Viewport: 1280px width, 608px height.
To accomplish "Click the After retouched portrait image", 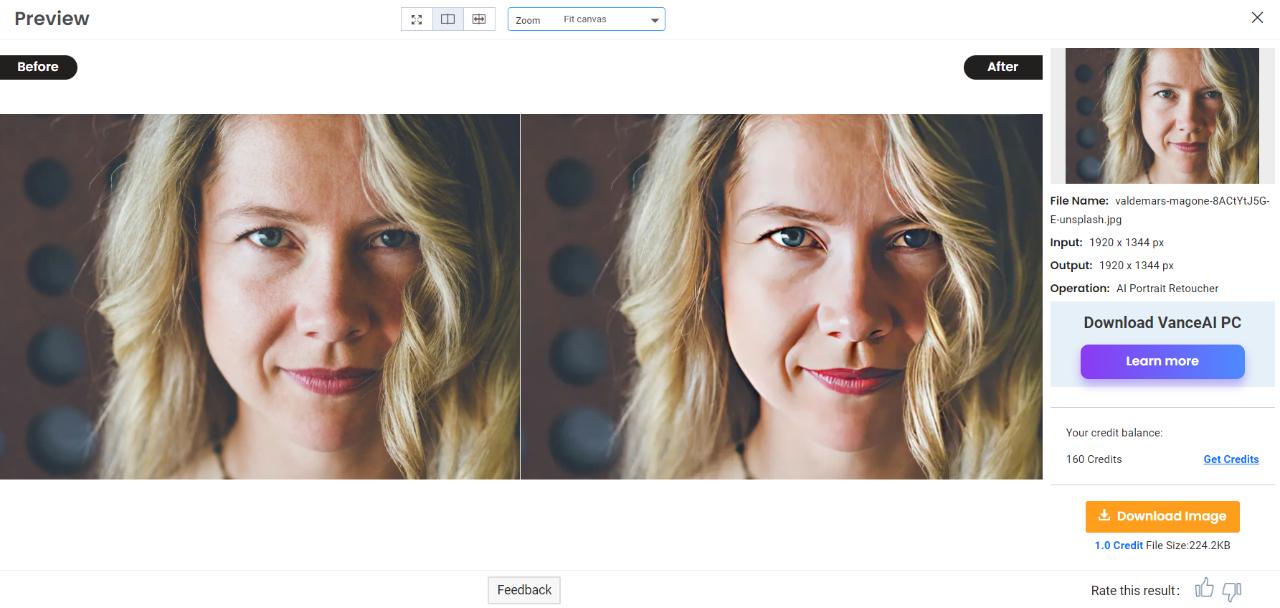I will 782,296.
